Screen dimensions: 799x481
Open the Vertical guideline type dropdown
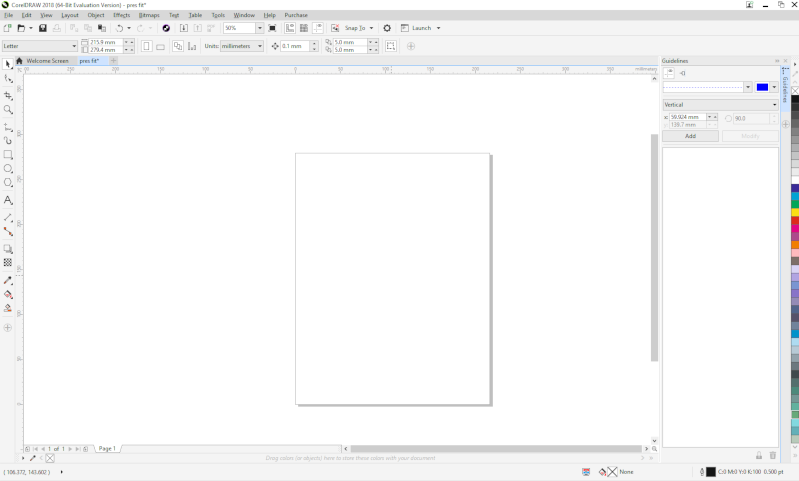(720, 104)
